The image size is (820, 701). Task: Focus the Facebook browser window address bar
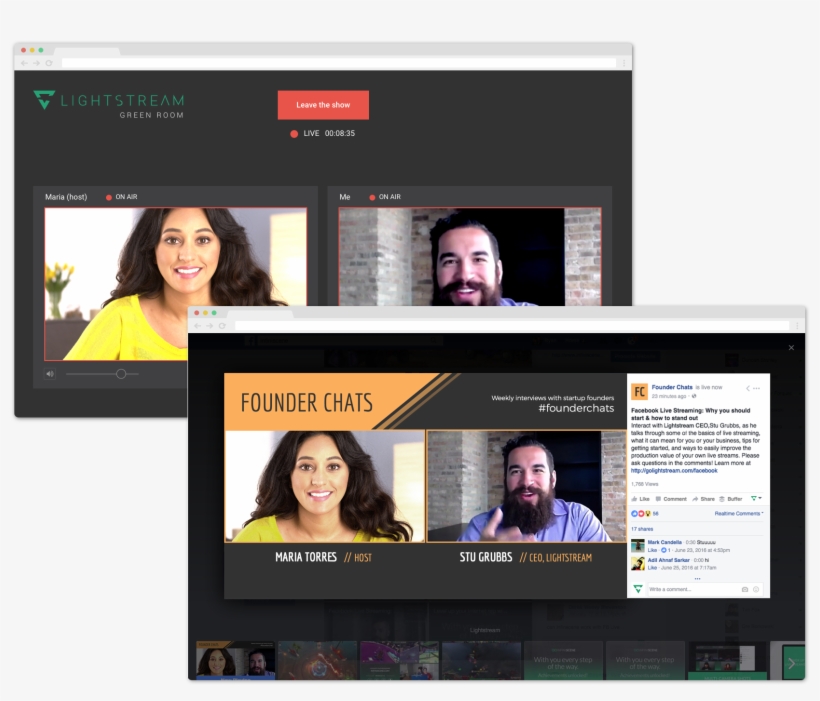point(512,325)
